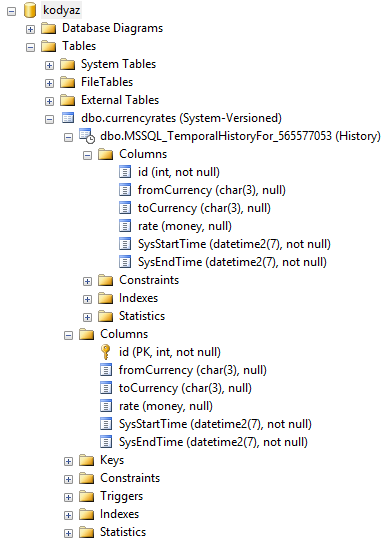
Task: Expand the main table Indexes node
Action: tap(68, 515)
